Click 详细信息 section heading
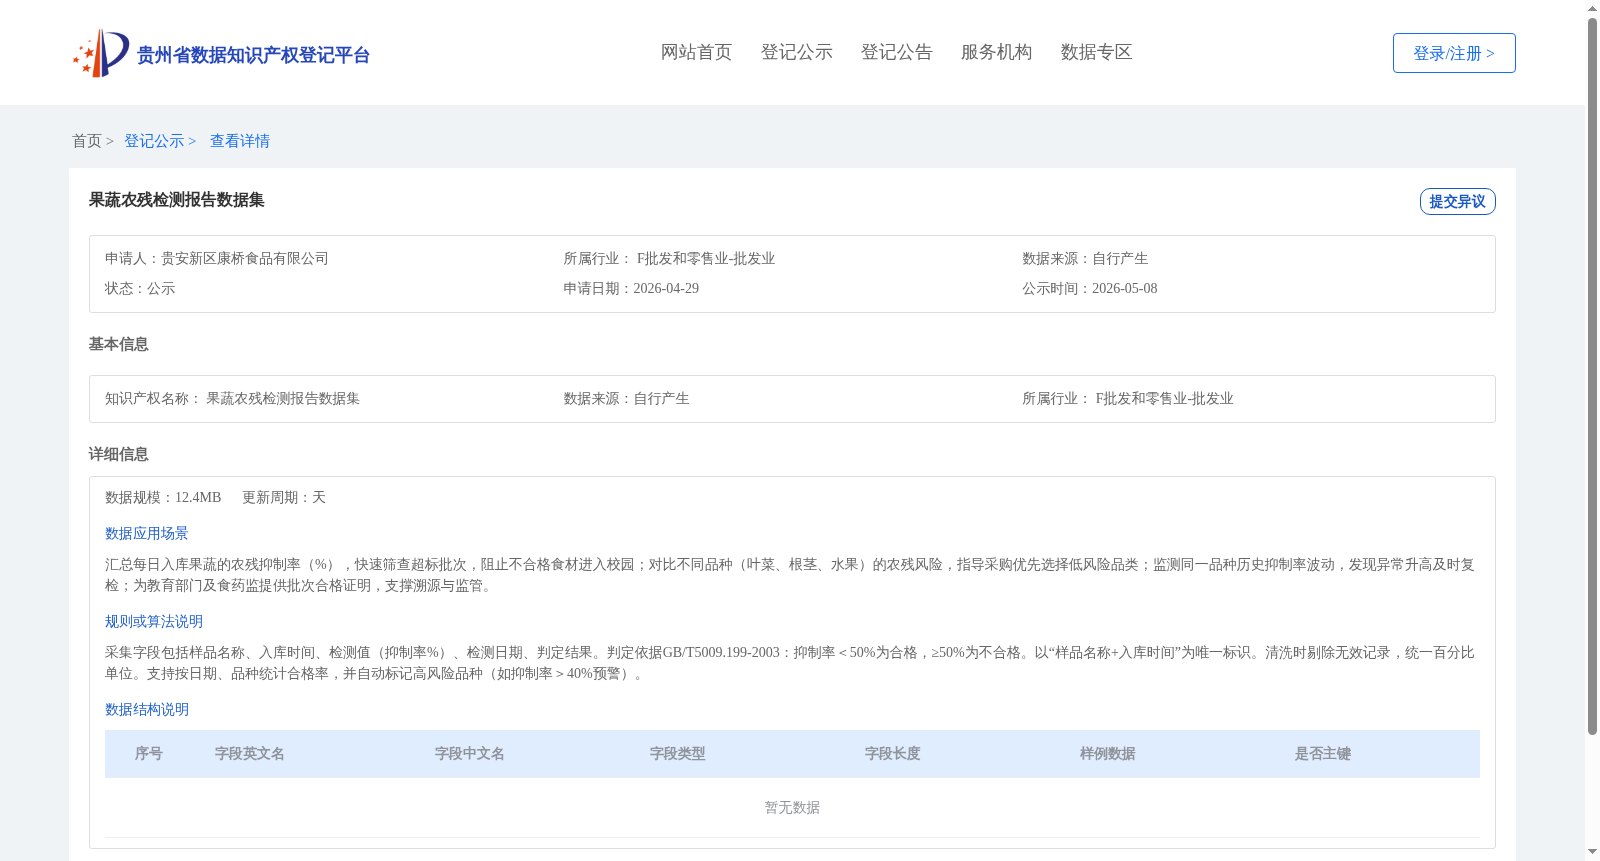 coord(118,454)
